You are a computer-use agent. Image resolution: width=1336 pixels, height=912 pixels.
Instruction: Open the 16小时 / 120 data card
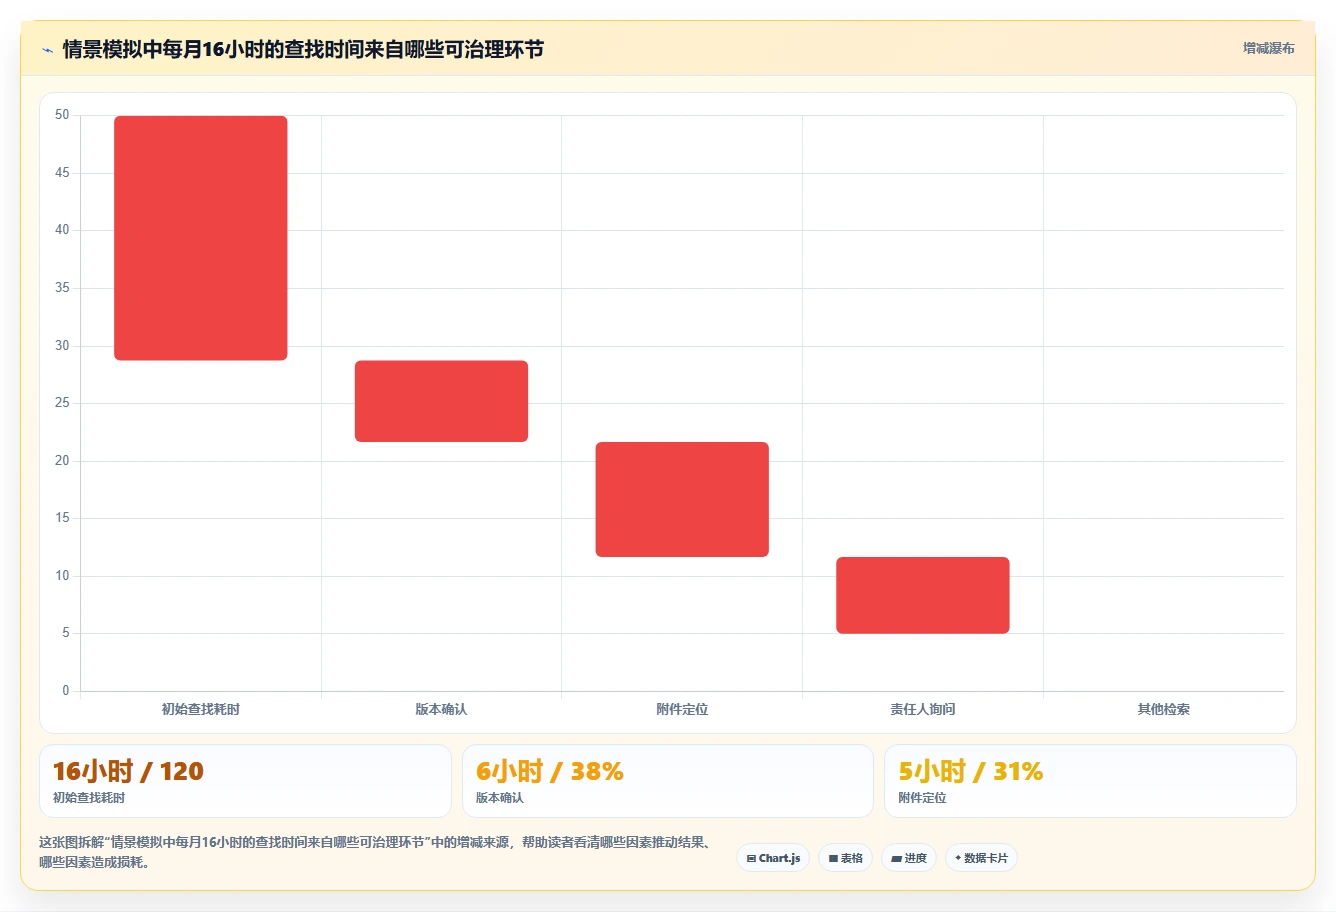click(245, 781)
